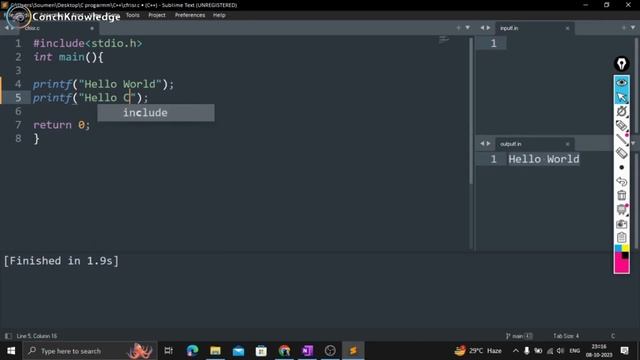Click 'Hello World' text in output.in pane

tap(544, 159)
